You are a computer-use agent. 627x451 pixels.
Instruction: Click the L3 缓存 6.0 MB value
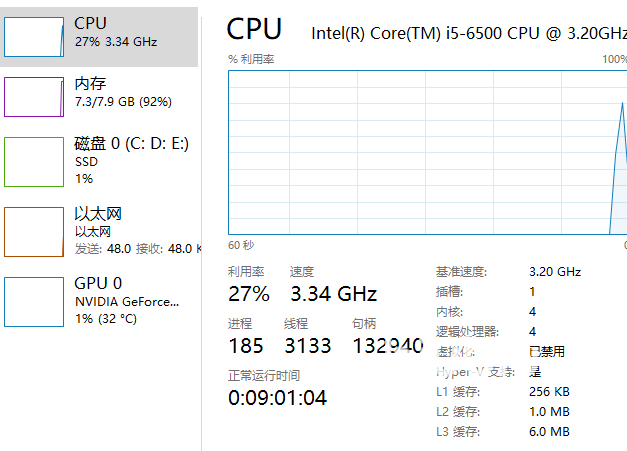click(549, 431)
